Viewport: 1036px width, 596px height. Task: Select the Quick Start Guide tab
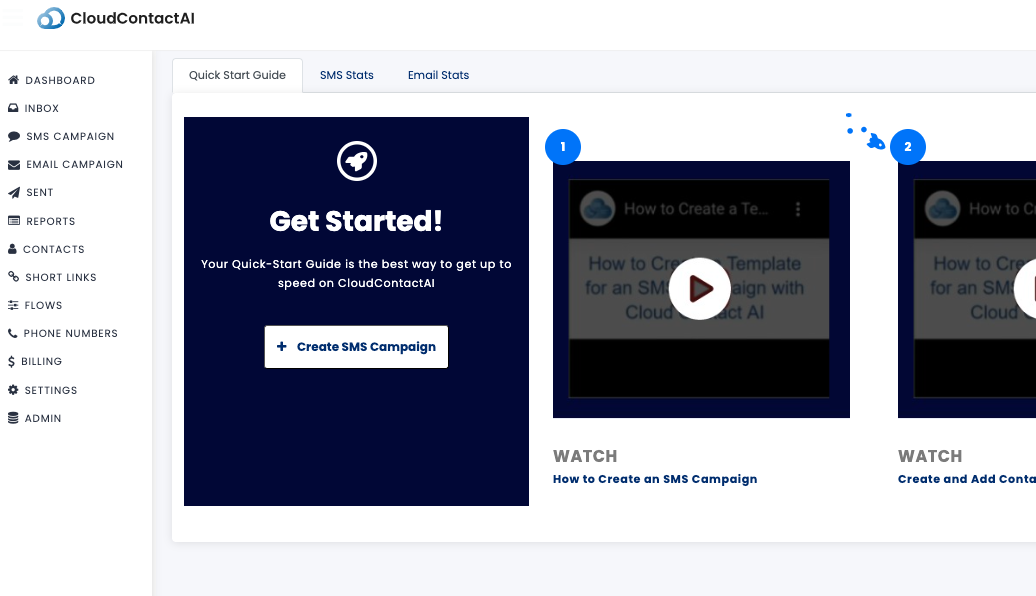pos(237,75)
